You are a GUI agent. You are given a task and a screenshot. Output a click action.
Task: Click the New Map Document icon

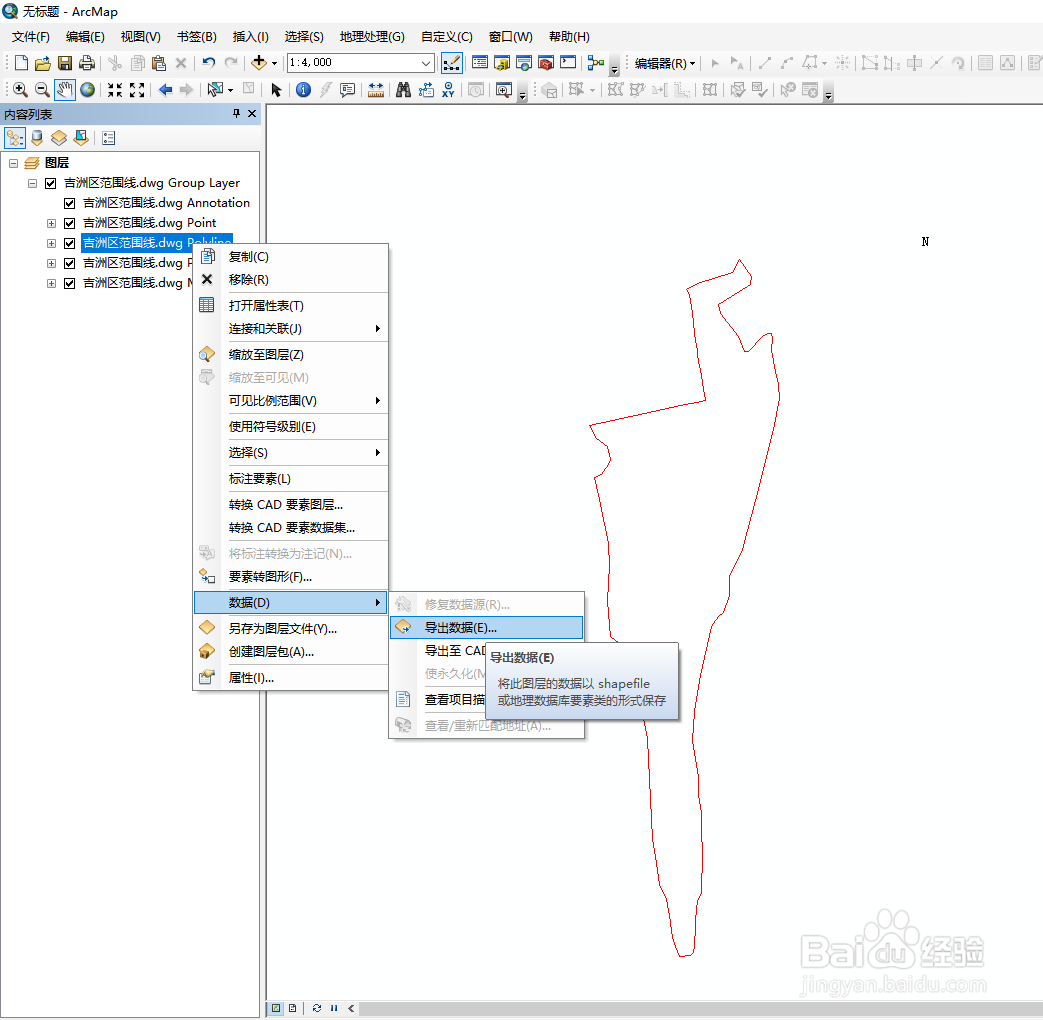[21, 63]
